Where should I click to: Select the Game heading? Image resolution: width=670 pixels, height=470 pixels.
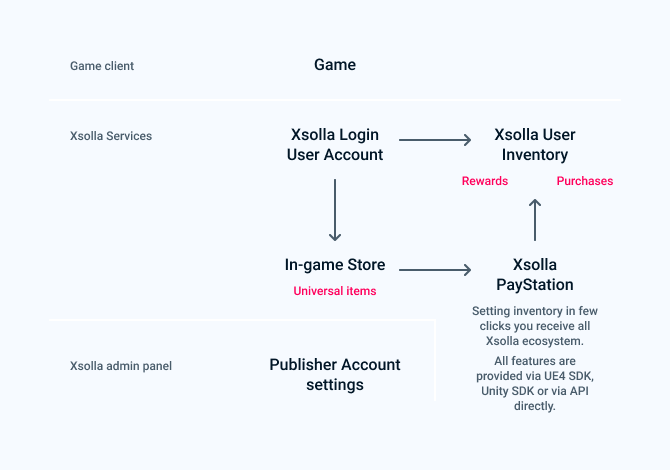(335, 65)
